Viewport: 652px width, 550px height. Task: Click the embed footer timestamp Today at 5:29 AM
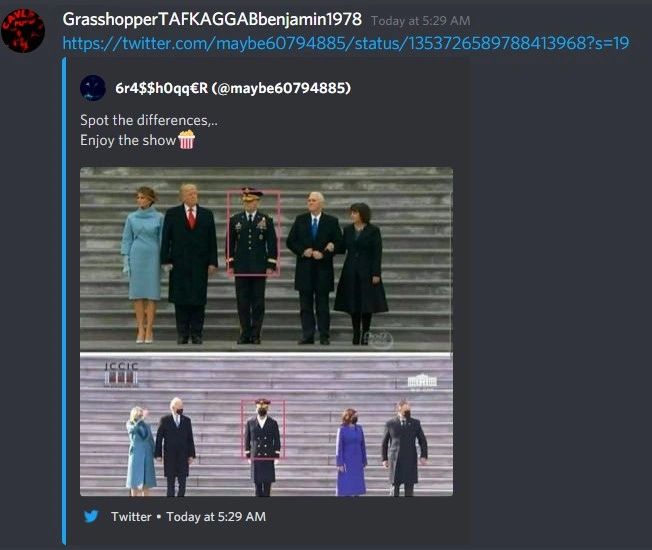click(216, 516)
